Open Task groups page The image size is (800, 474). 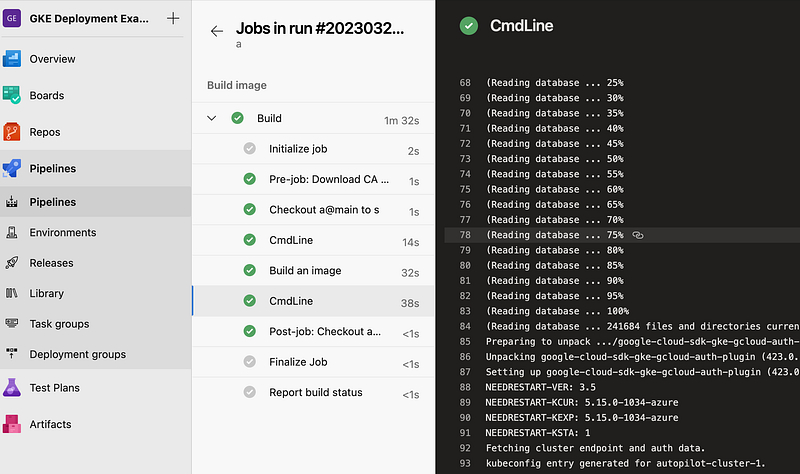pos(59,323)
